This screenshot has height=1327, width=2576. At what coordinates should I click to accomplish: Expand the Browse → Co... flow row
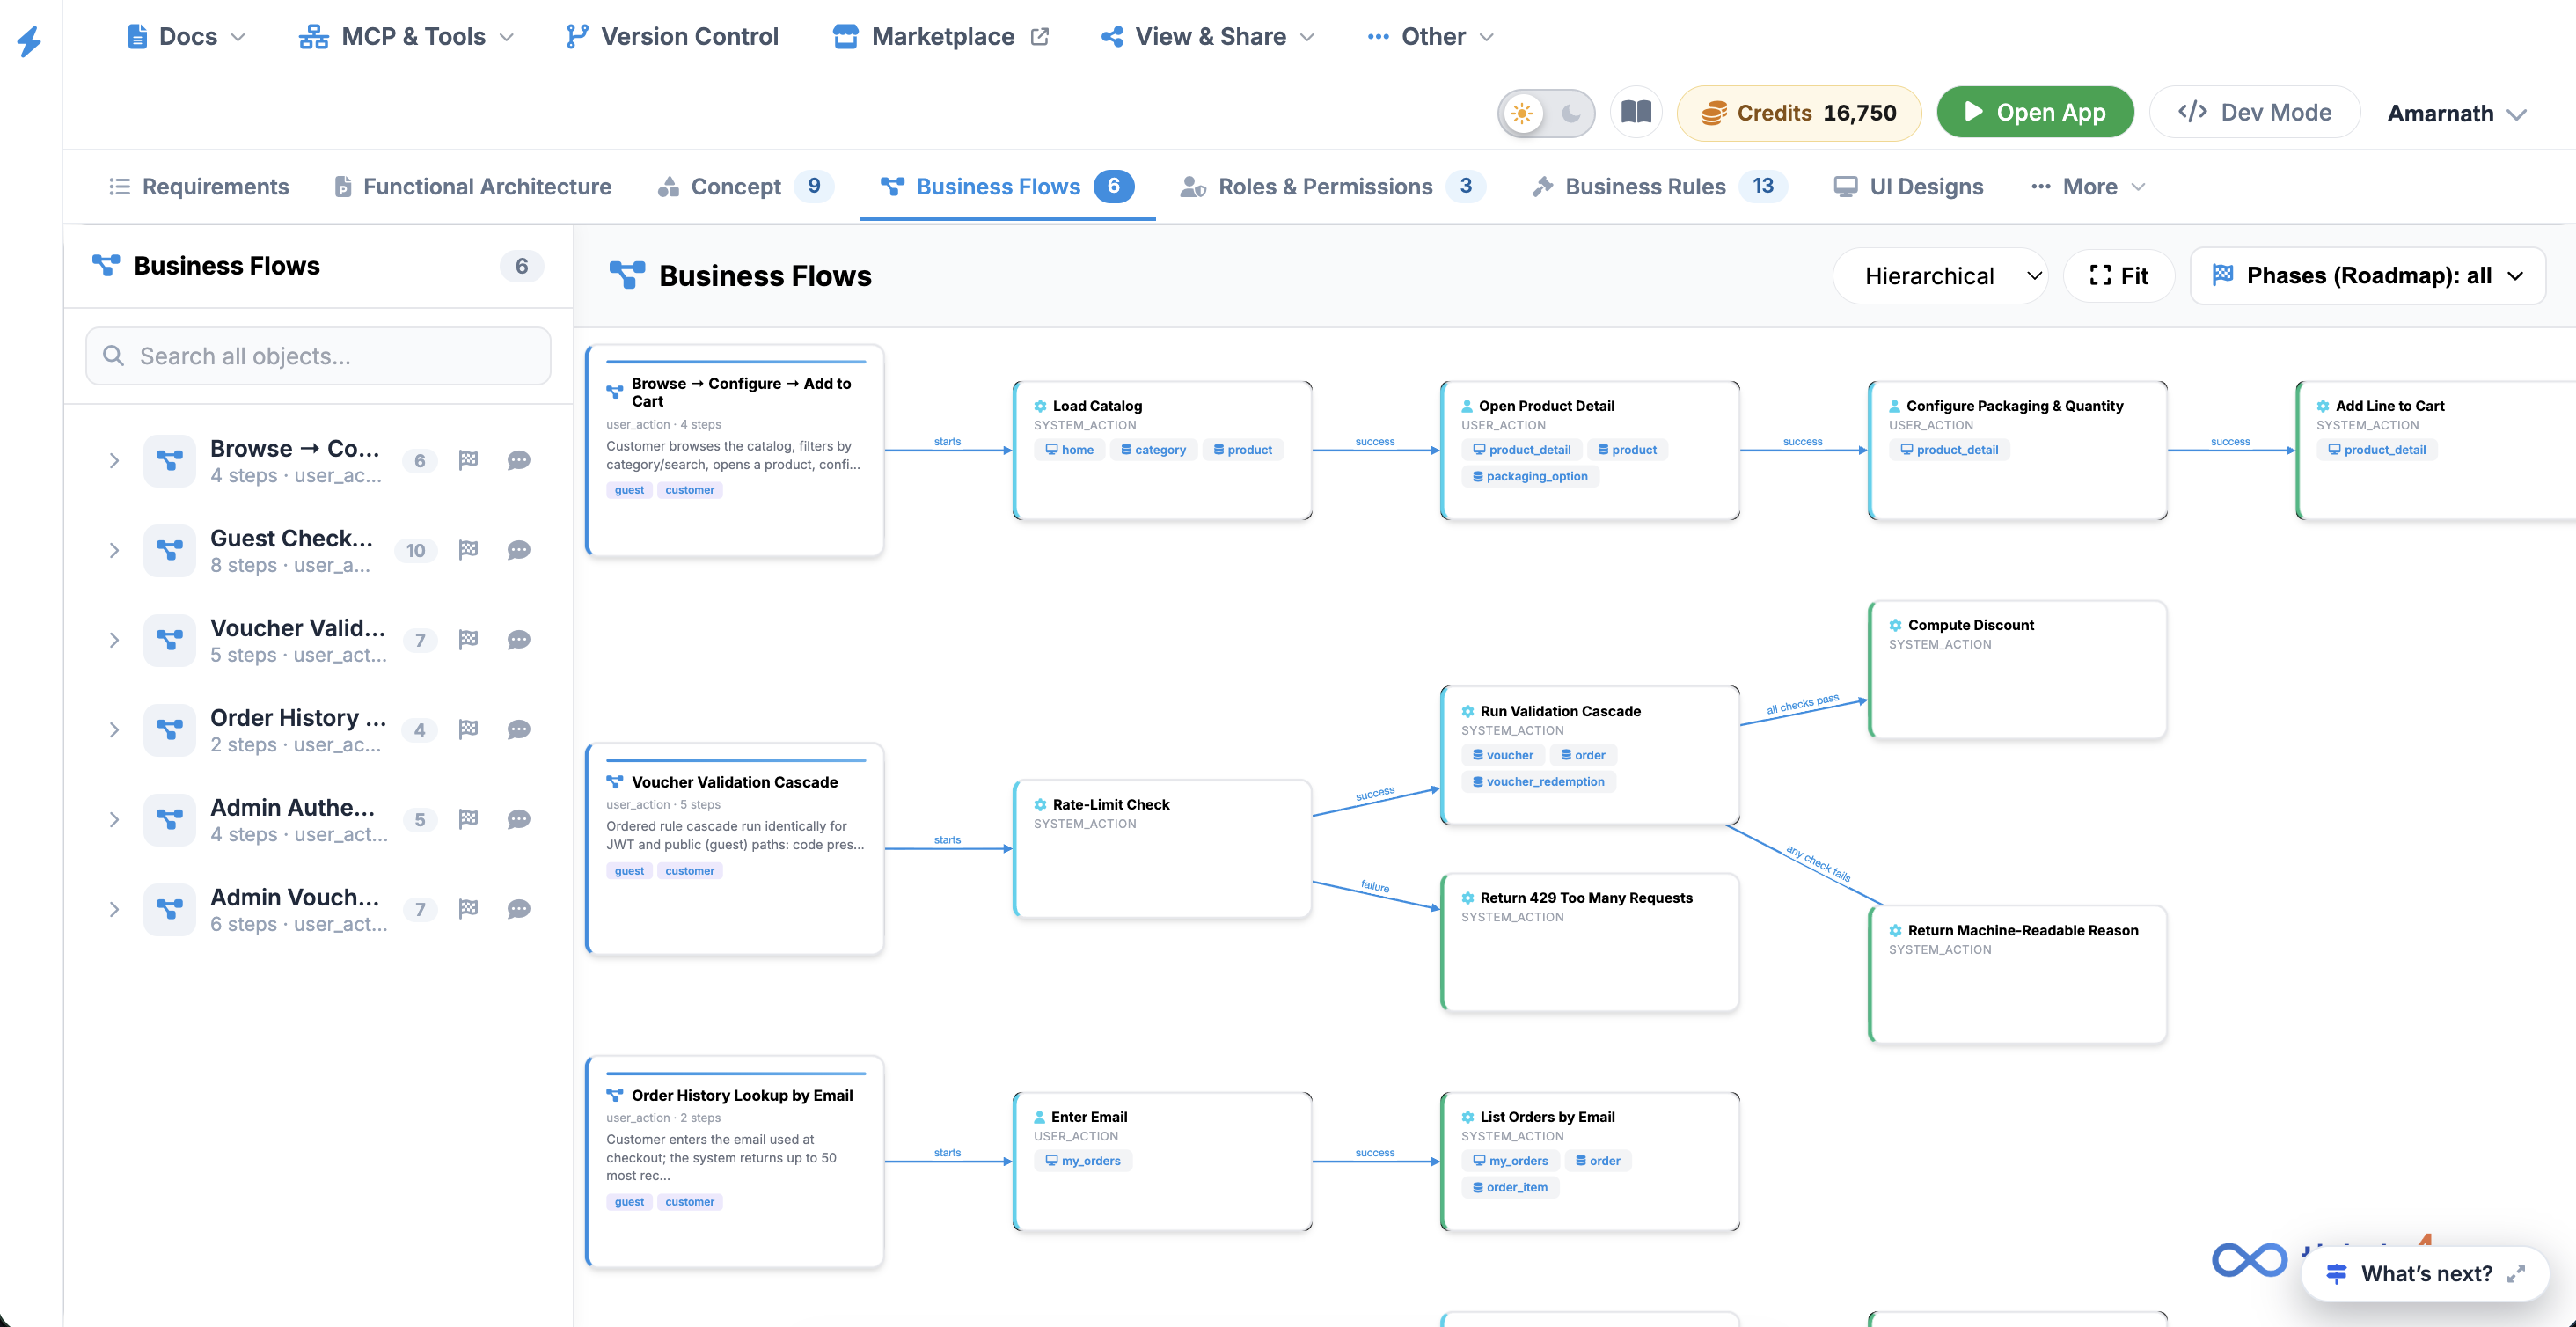pos(114,460)
